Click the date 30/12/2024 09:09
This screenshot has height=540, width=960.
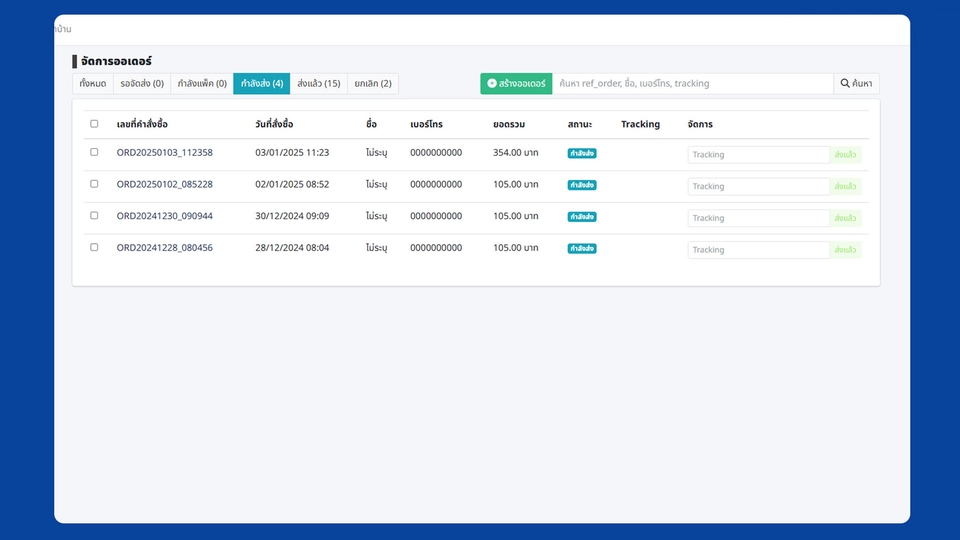click(292, 216)
